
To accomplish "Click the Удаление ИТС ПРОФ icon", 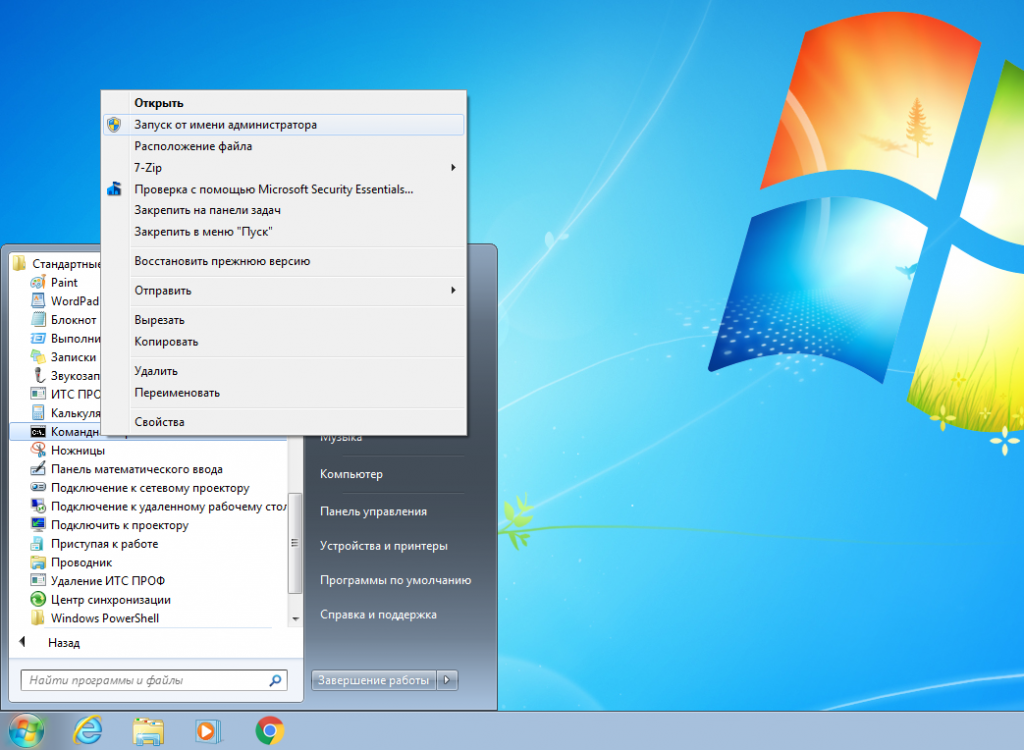I will coord(38,581).
